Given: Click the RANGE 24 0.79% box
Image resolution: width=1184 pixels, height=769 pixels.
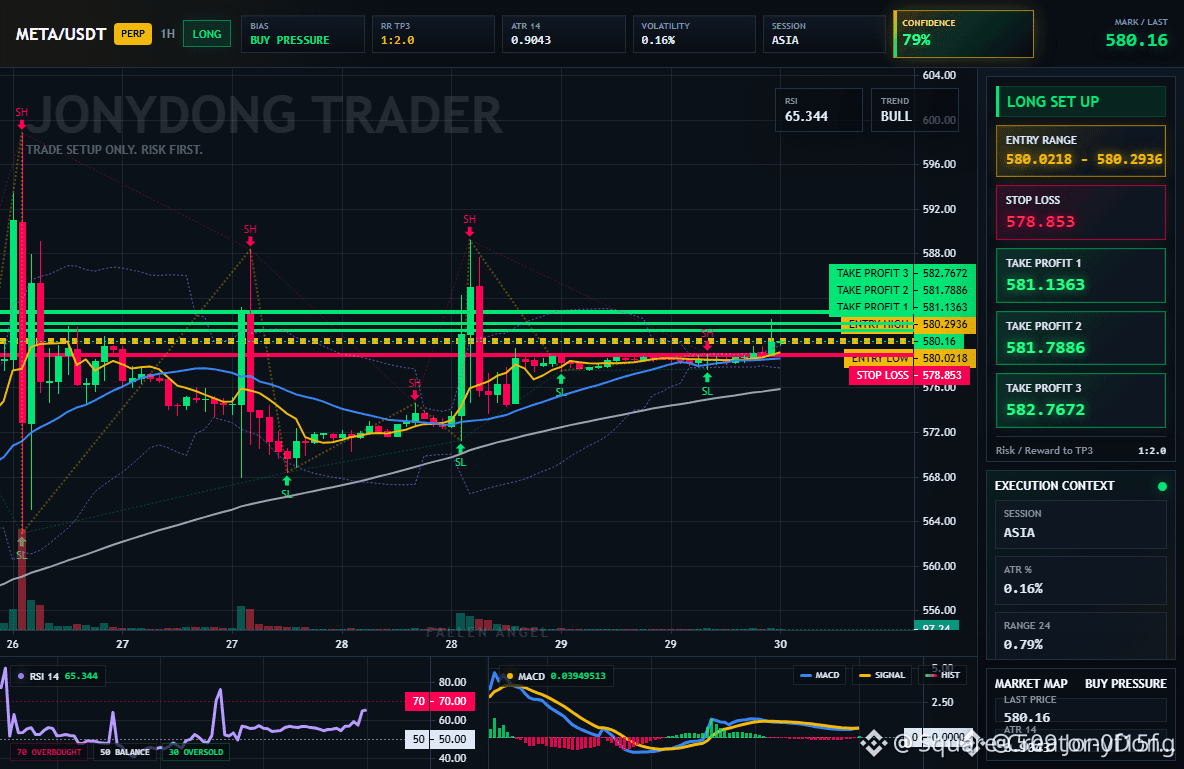Looking at the screenshot, I should (1081, 635).
